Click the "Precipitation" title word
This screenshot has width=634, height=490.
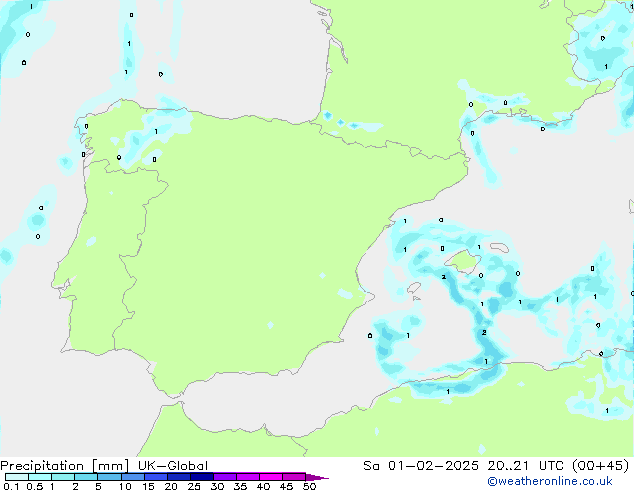tap(42, 466)
